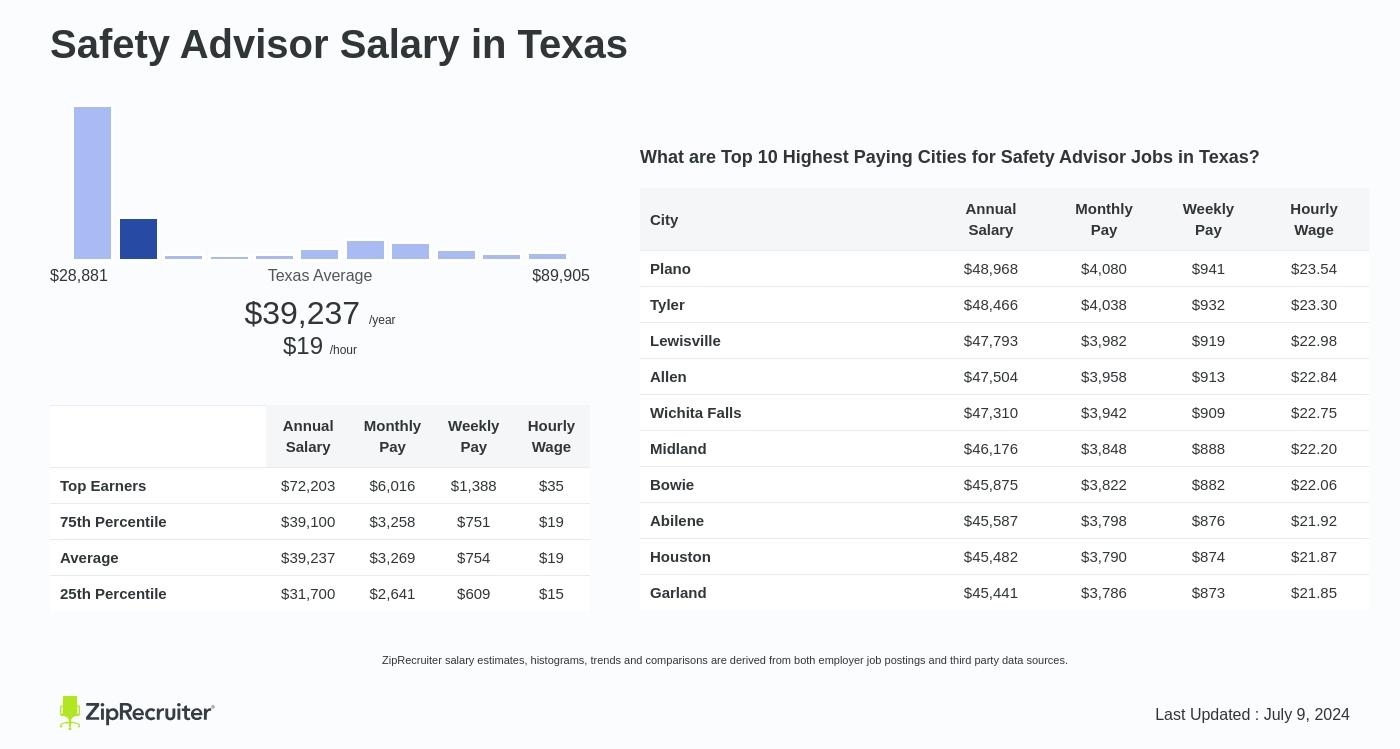
Task: Click the 'Average' row label
Action: click(89, 558)
